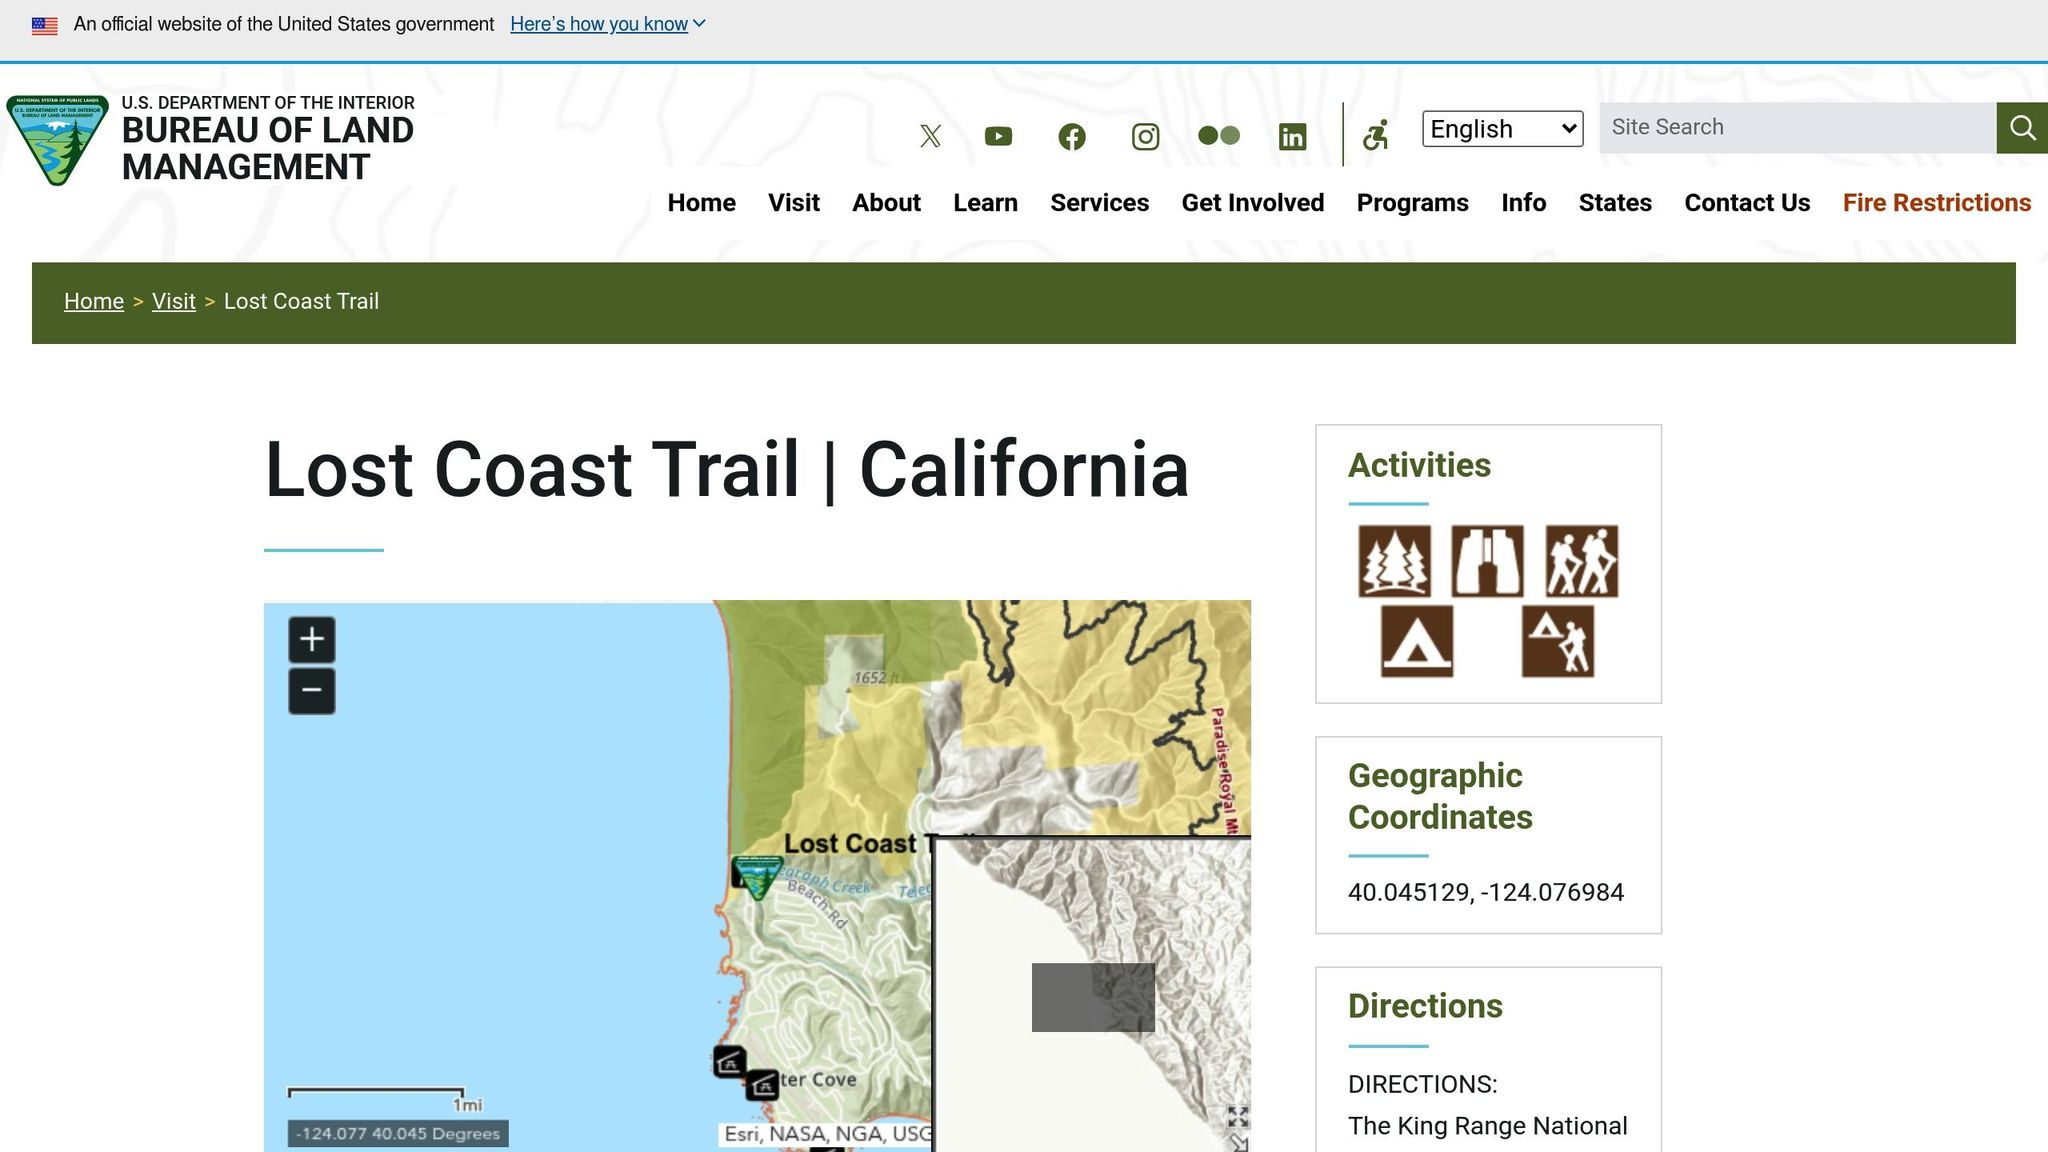Select the tent camping activity icon
Screen dimensions: 2048x1152
(1417, 641)
